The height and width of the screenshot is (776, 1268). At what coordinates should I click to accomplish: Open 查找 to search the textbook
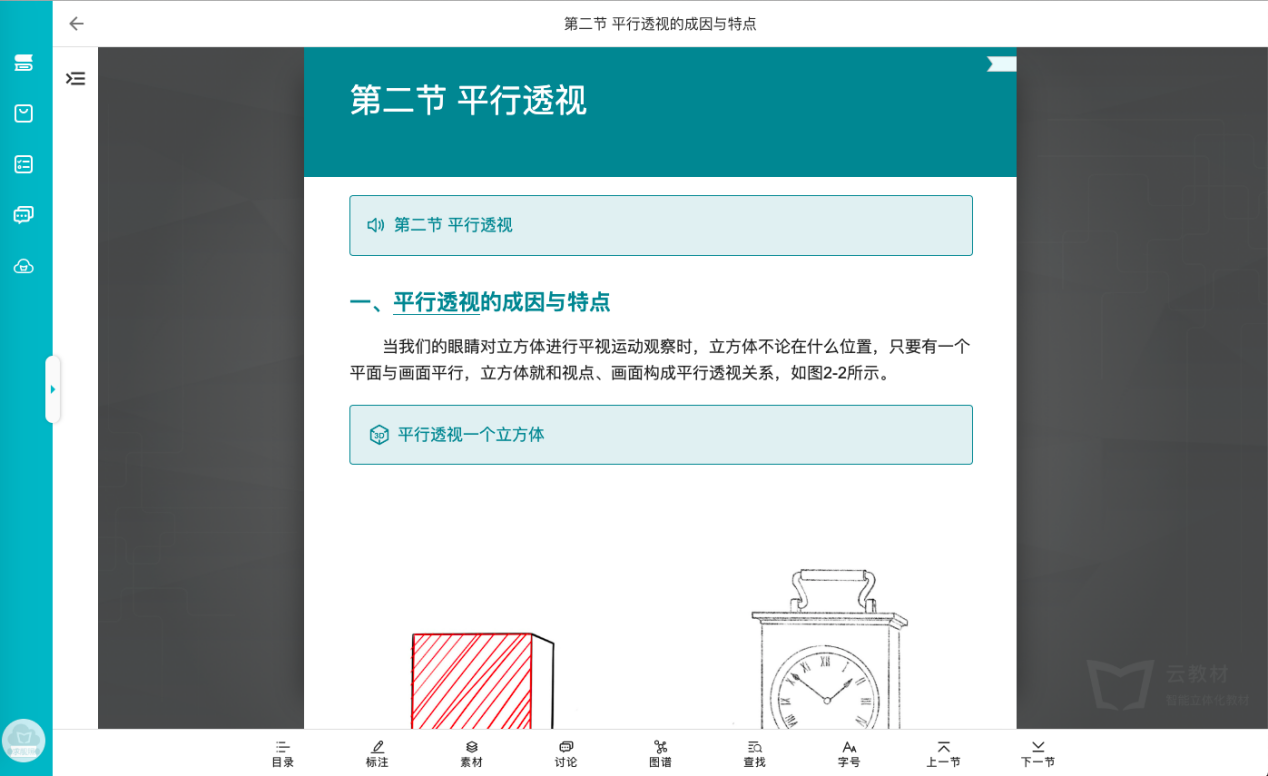753,752
